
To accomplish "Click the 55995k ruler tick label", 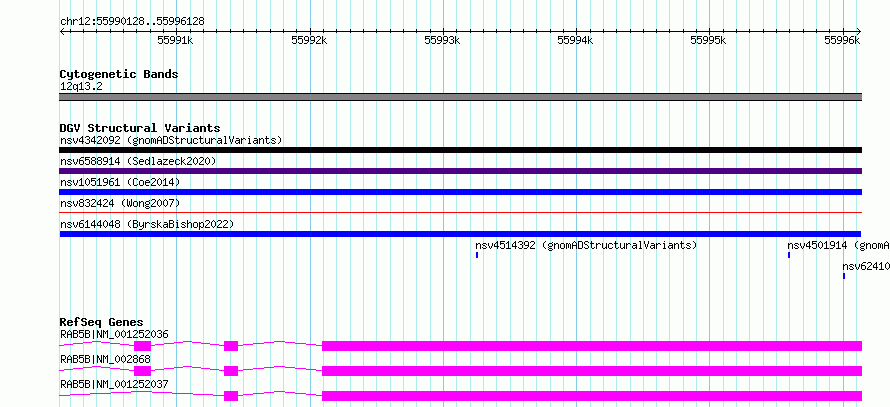I will (708, 40).
